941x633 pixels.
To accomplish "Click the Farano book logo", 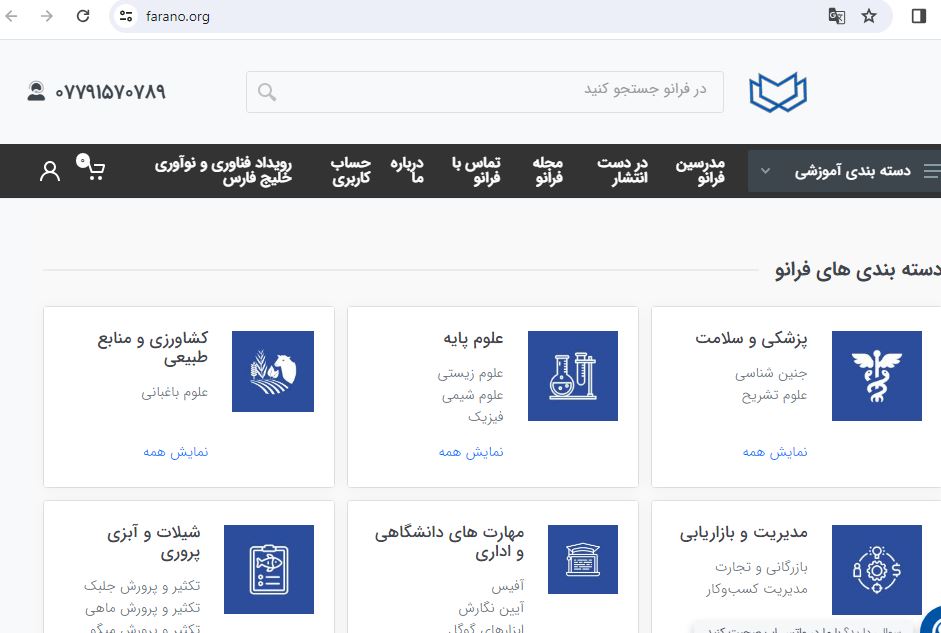I will point(778,92).
